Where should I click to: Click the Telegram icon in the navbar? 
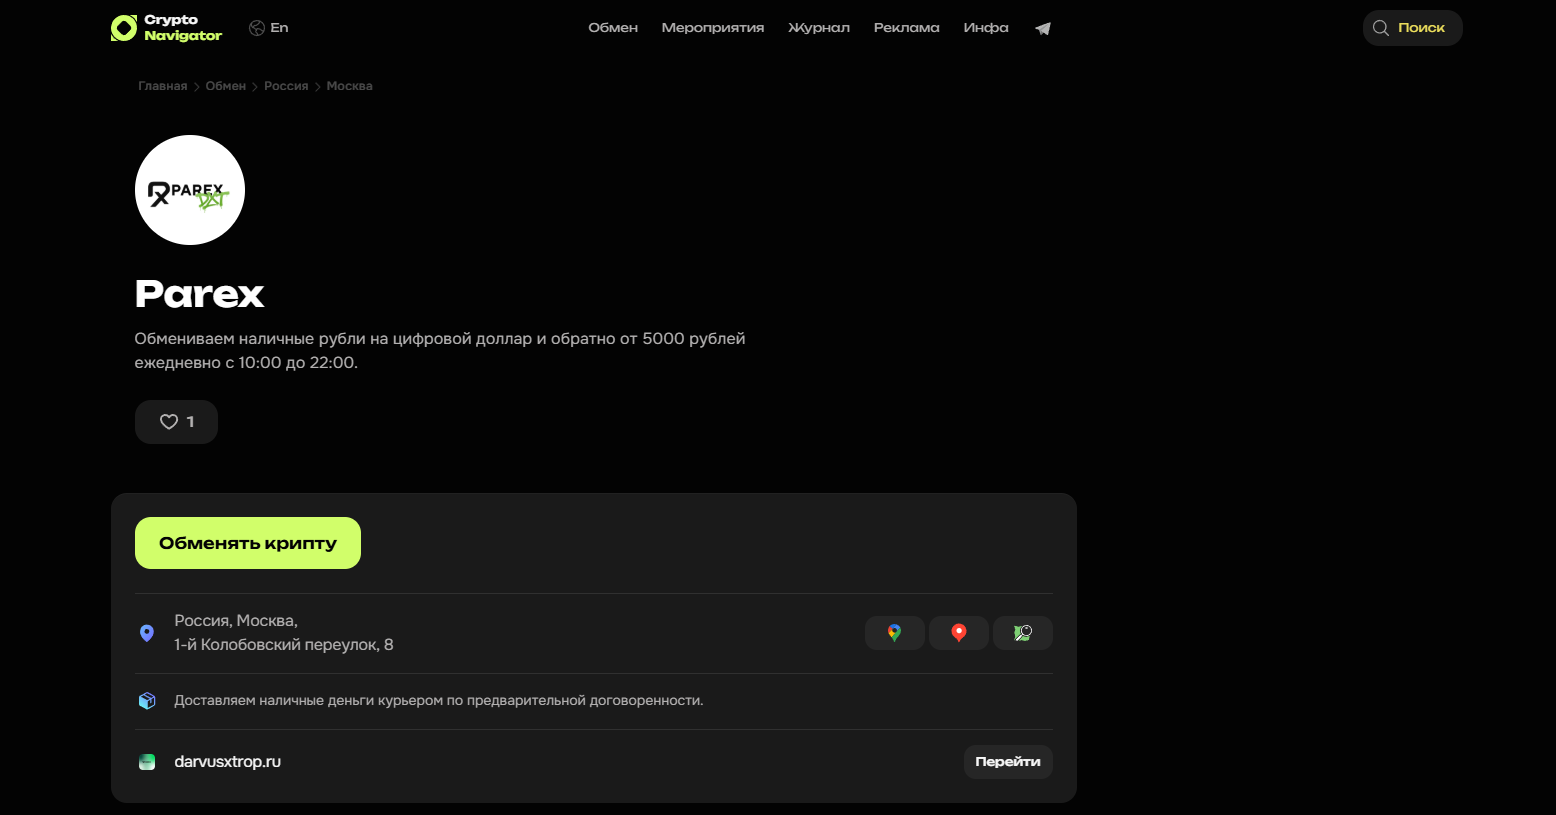(1042, 28)
